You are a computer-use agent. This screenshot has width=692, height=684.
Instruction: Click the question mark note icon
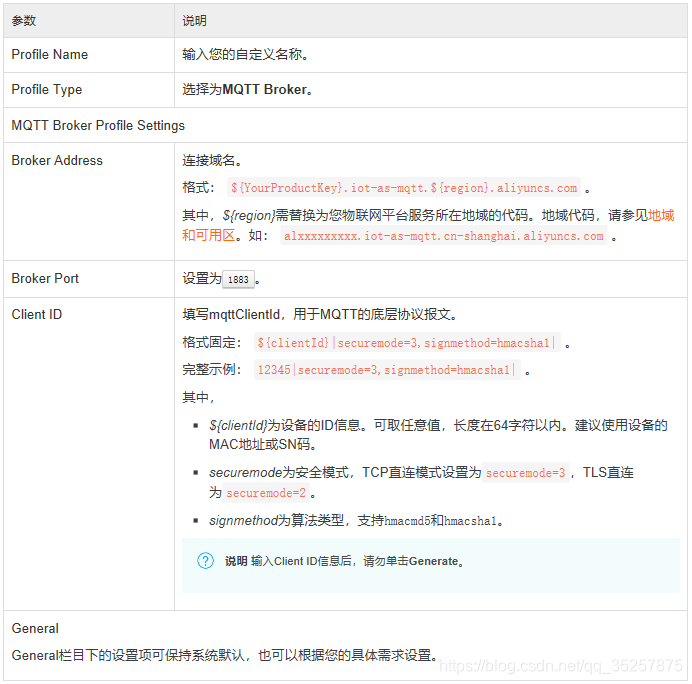[205, 561]
